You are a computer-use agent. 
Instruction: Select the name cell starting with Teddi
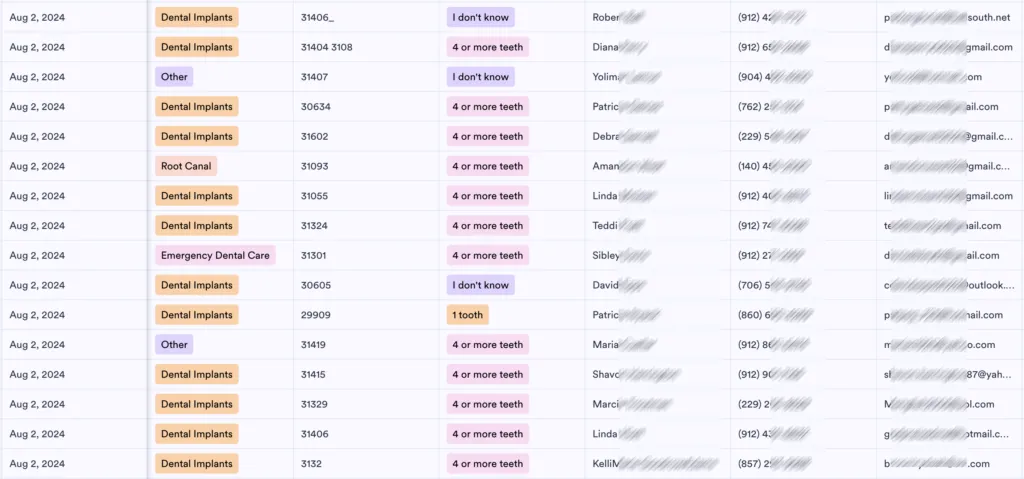[x=658, y=225]
